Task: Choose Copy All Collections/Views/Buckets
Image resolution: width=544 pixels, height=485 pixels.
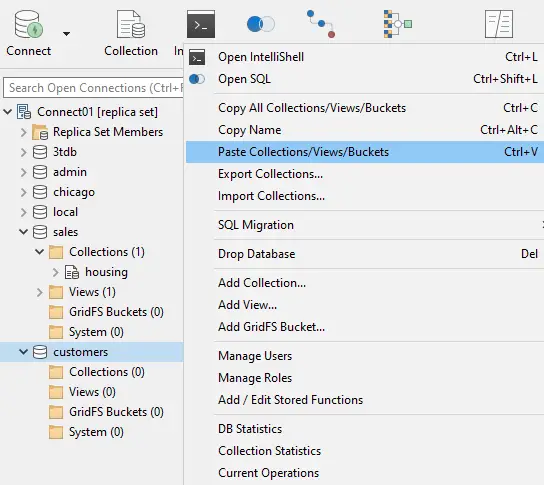Action: [x=365, y=108]
